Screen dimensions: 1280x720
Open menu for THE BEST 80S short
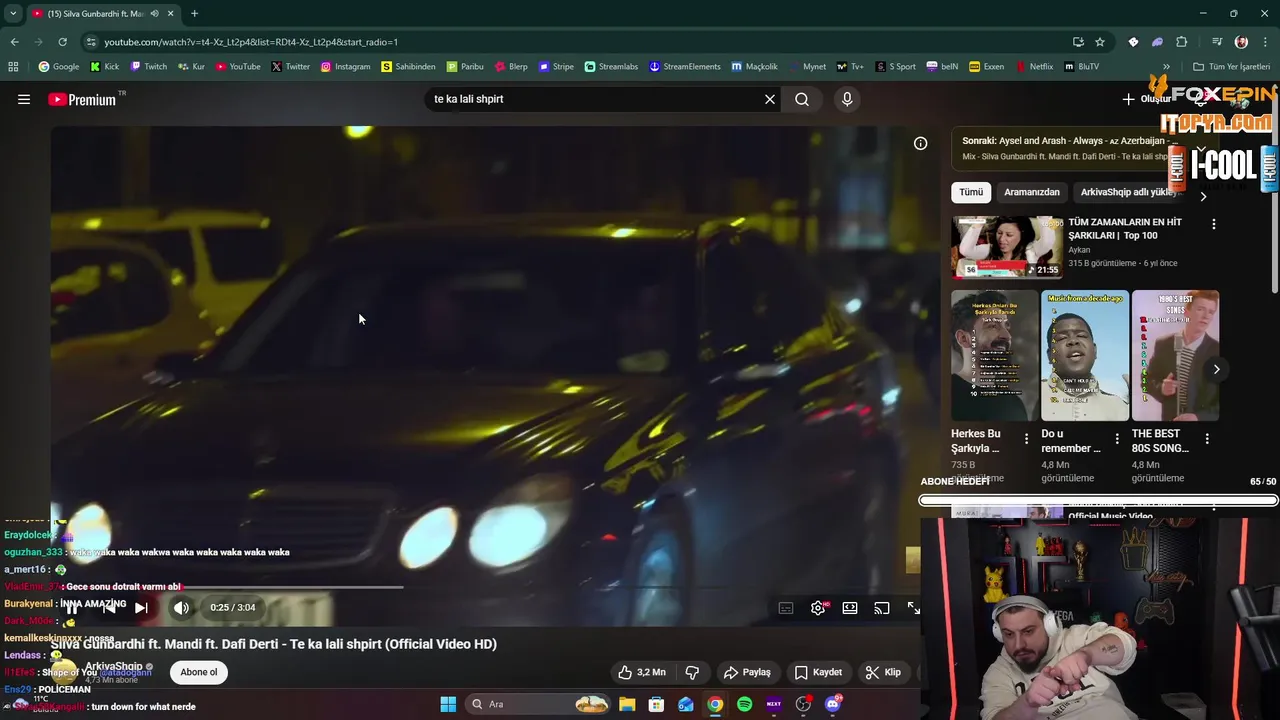coord(1207,439)
